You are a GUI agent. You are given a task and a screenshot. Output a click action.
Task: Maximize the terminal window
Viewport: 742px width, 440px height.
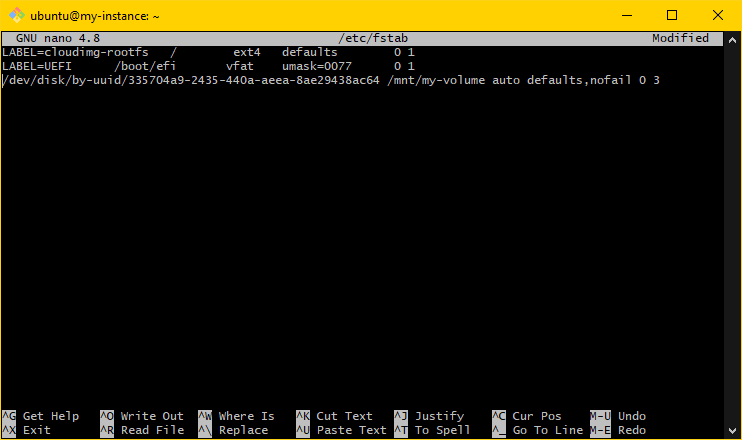click(672, 15)
